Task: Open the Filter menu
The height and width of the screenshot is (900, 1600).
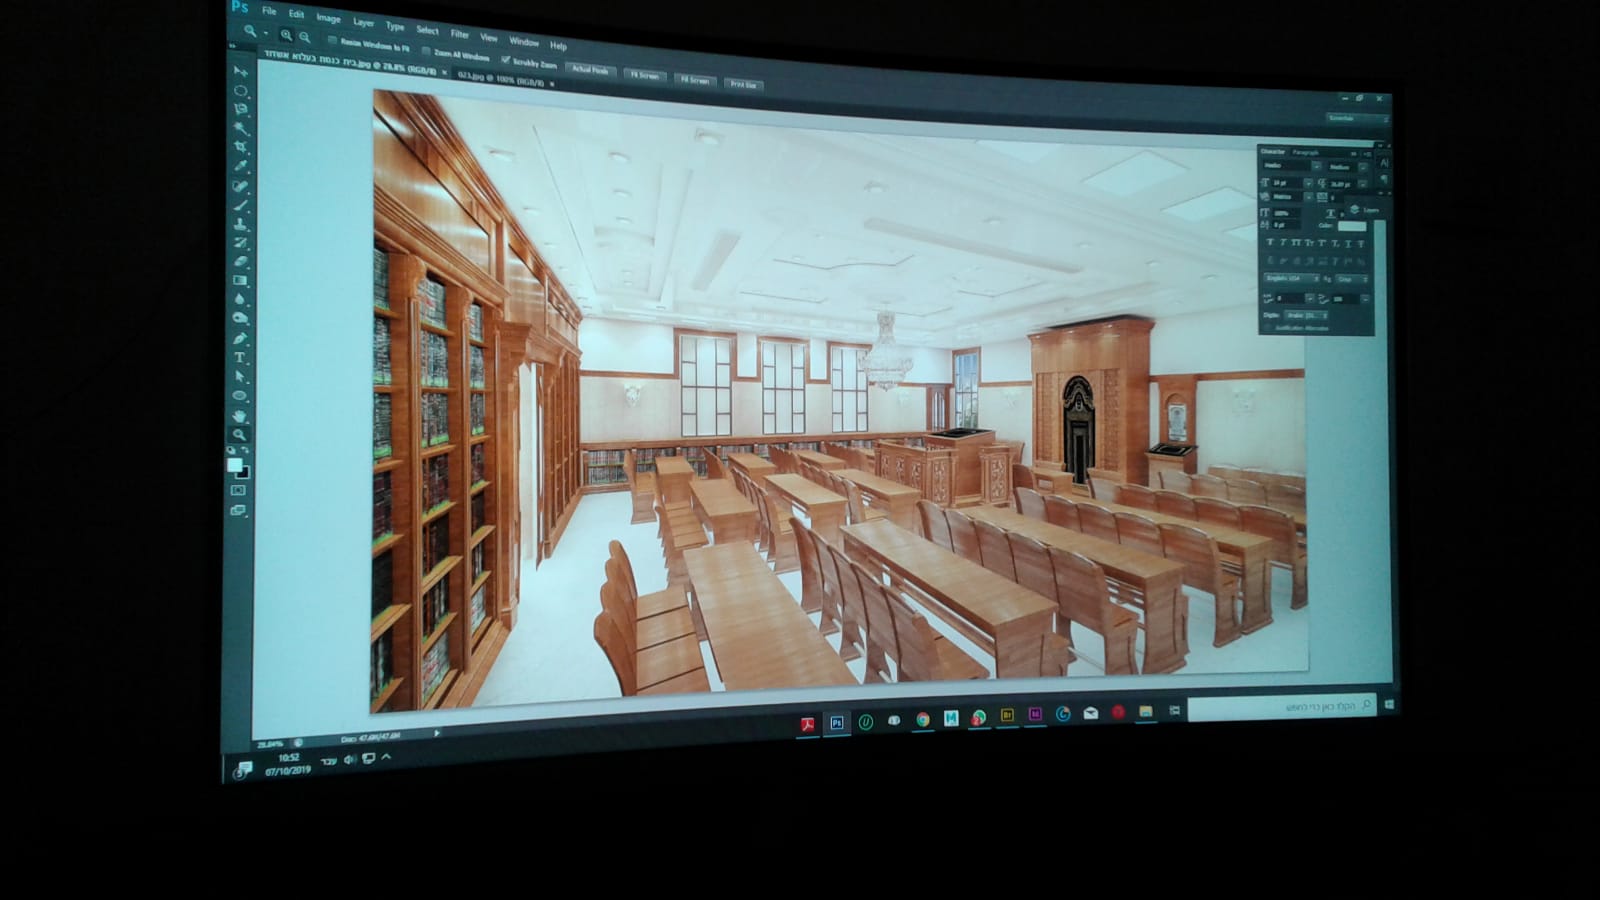Action: click(459, 34)
